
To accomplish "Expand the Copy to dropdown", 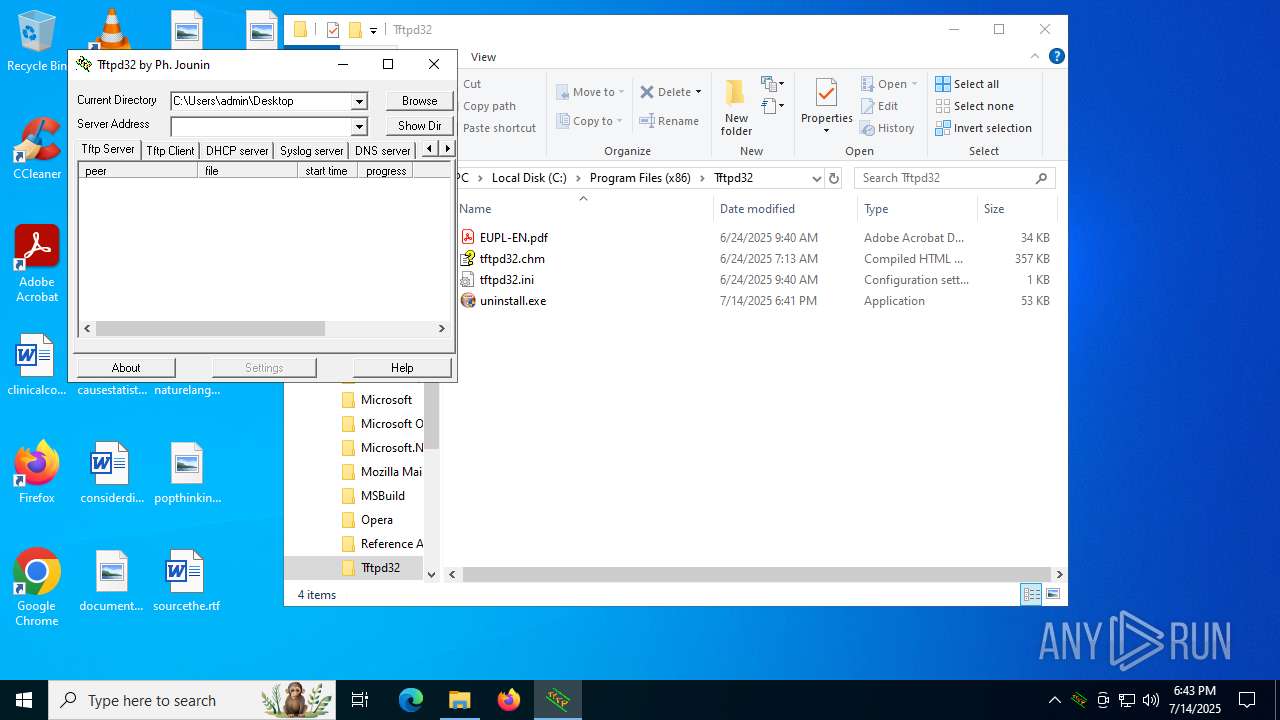I will pyautogui.click(x=621, y=121).
